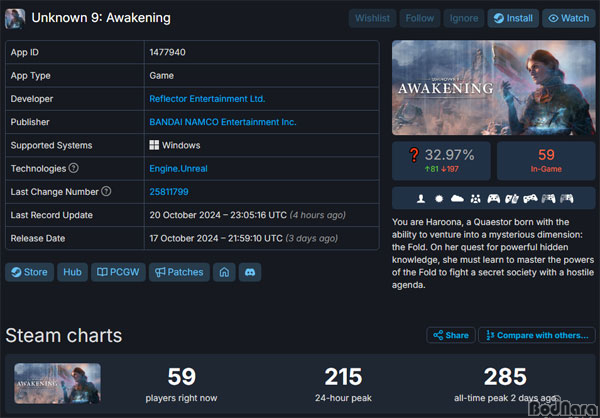This screenshot has width=600, height=418.
Task: Click the 59 In-Game counter box
Action: click(x=546, y=161)
